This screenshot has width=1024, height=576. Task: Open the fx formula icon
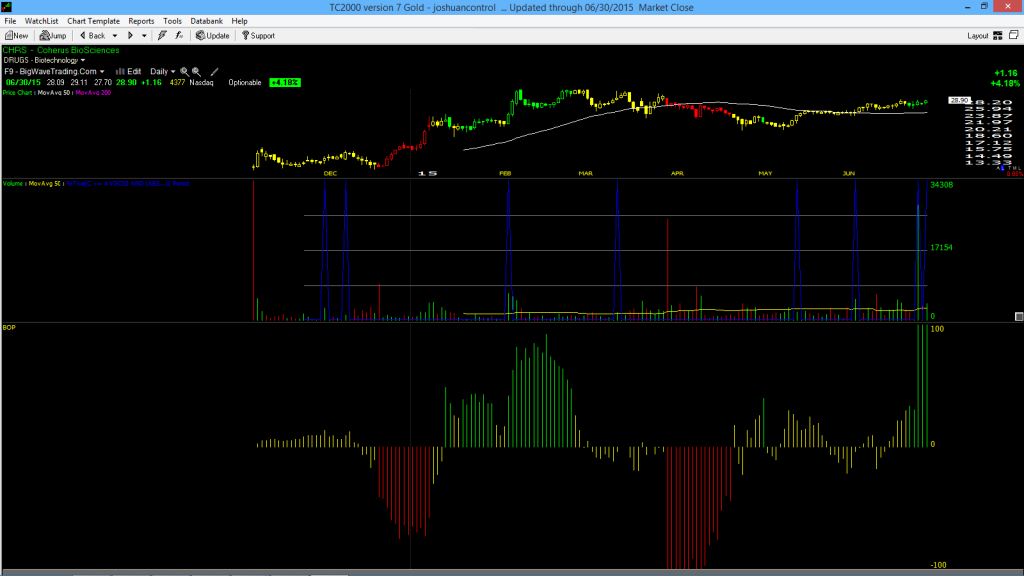click(179, 36)
